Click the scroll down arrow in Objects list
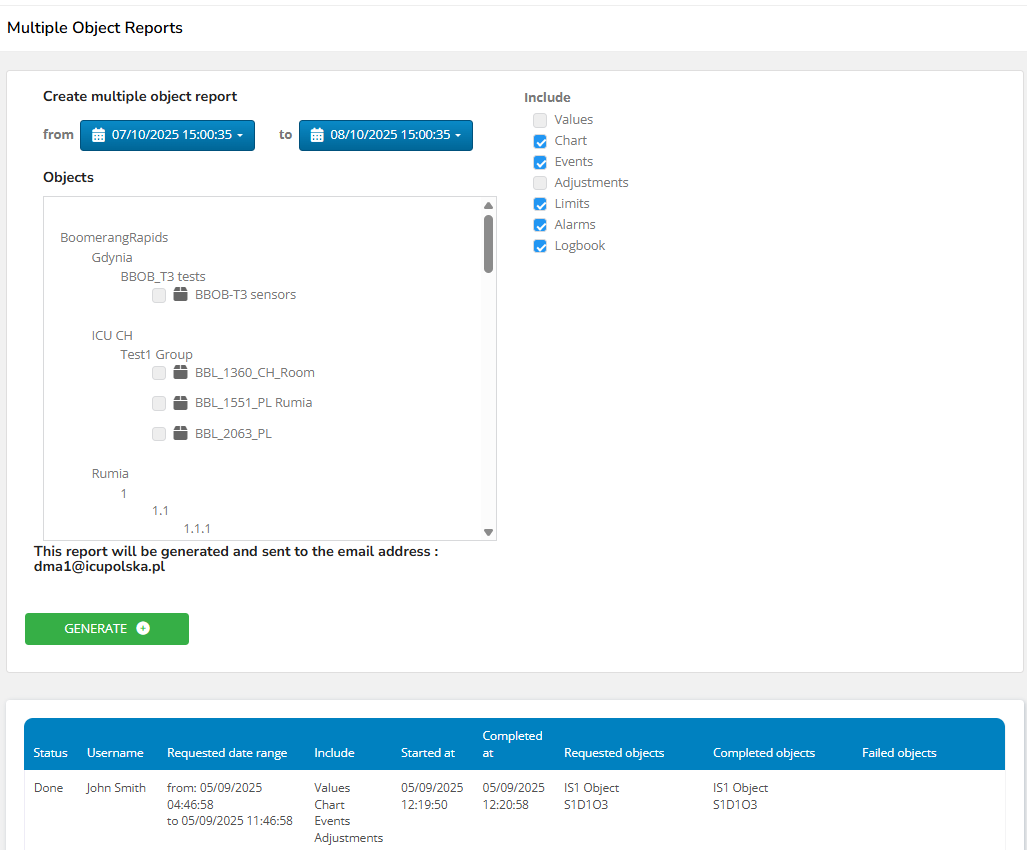 point(488,532)
